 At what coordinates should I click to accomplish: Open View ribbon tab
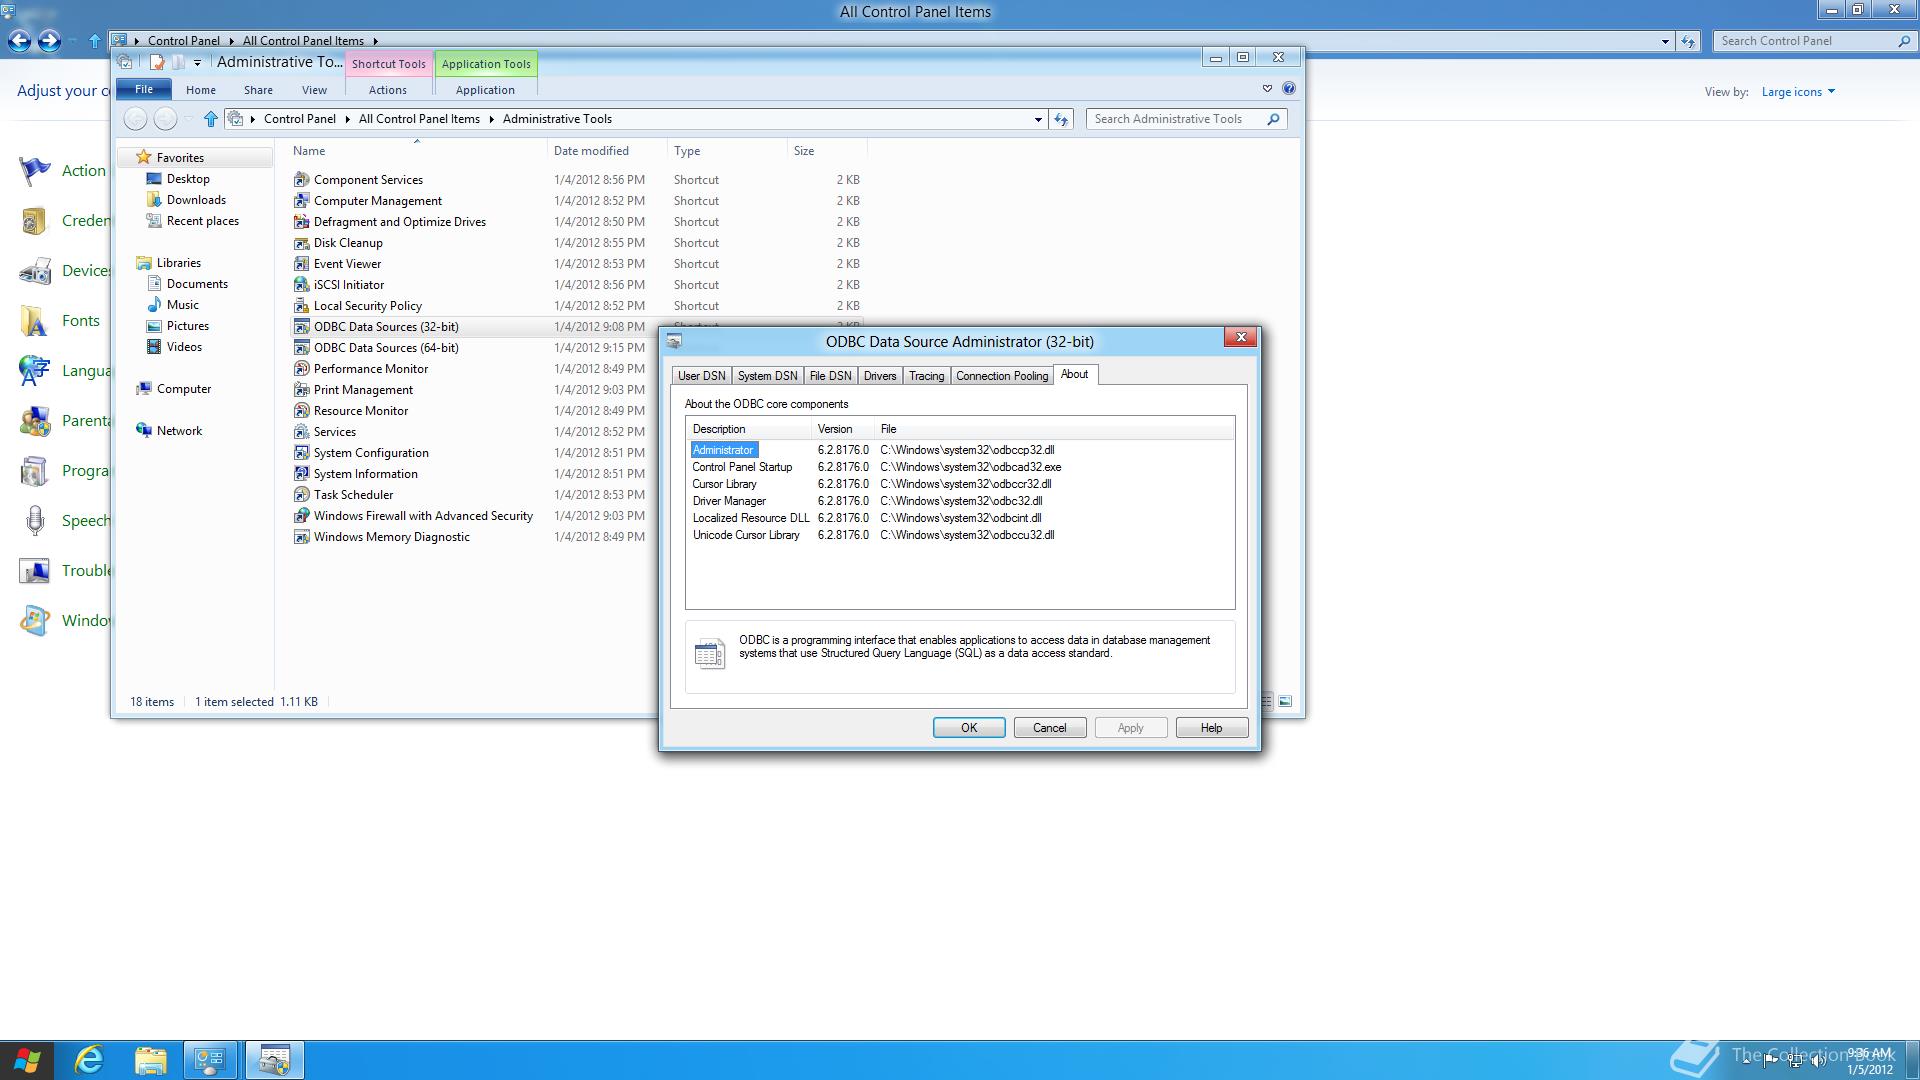[314, 90]
